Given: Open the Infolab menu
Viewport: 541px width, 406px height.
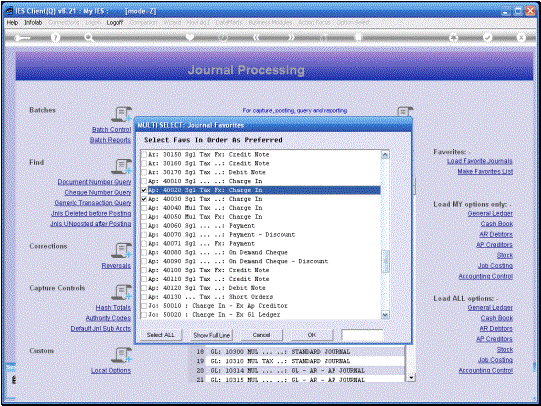Looking at the screenshot, I should (x=33, y=22).
